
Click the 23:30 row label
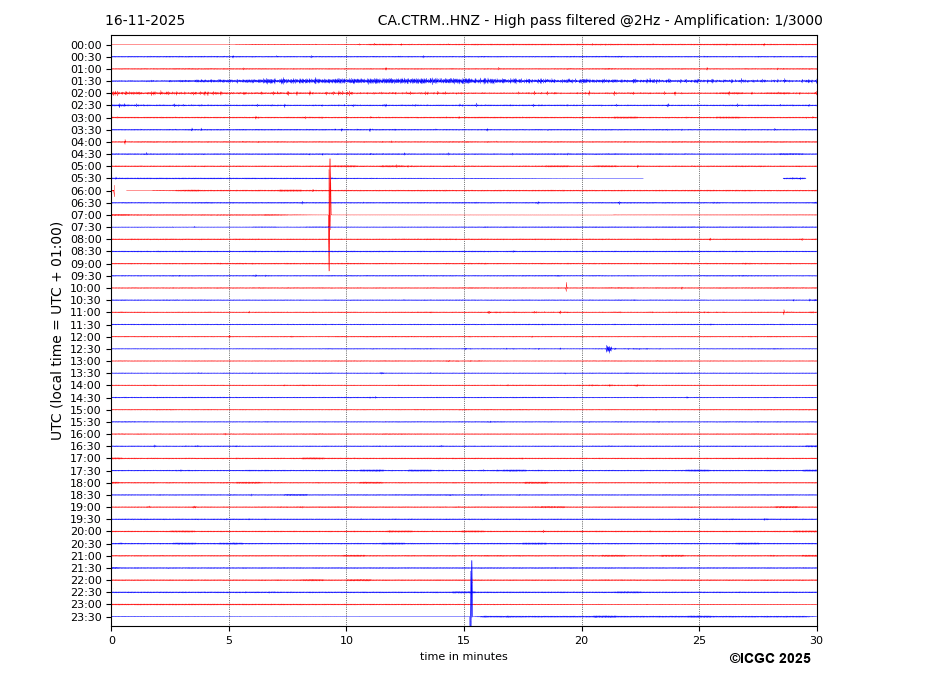pos(86,617)
